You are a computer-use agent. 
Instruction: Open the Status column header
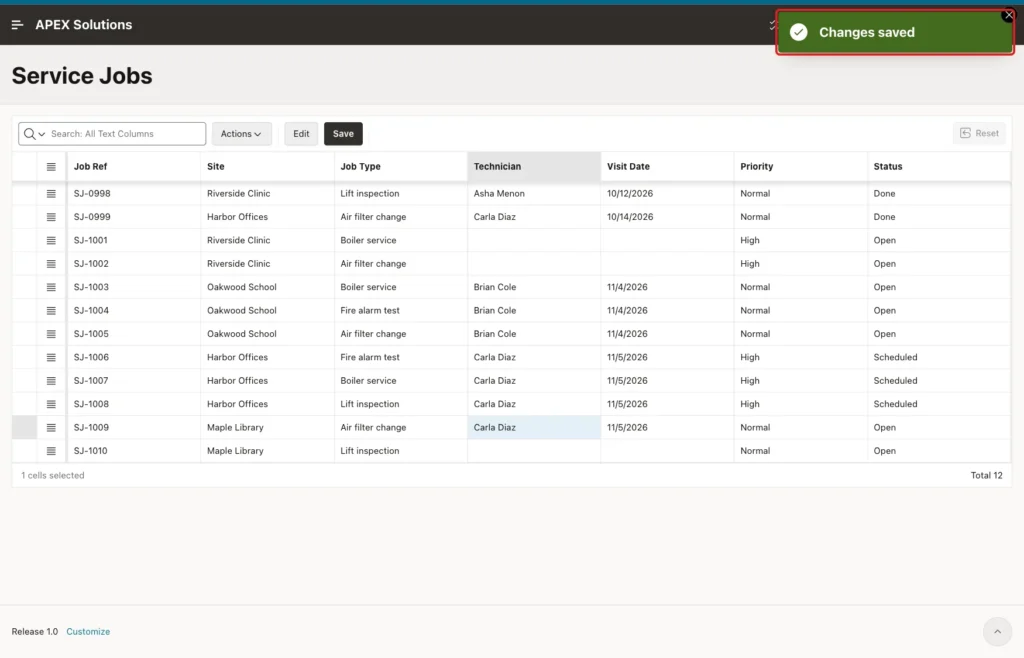pos(939,166)
